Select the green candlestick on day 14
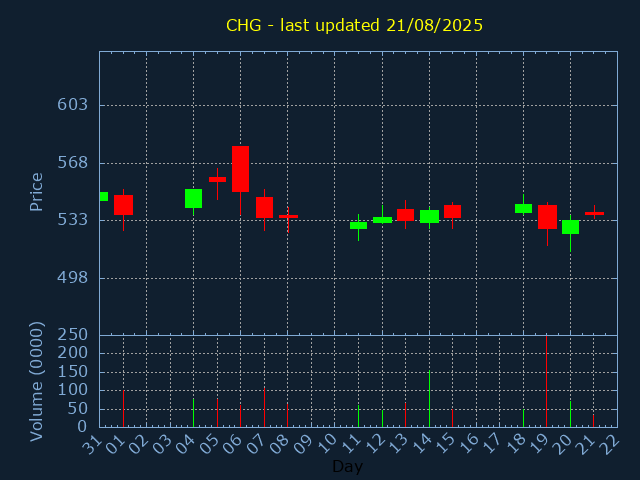The image size is (640, 480). tap(429, 216)
